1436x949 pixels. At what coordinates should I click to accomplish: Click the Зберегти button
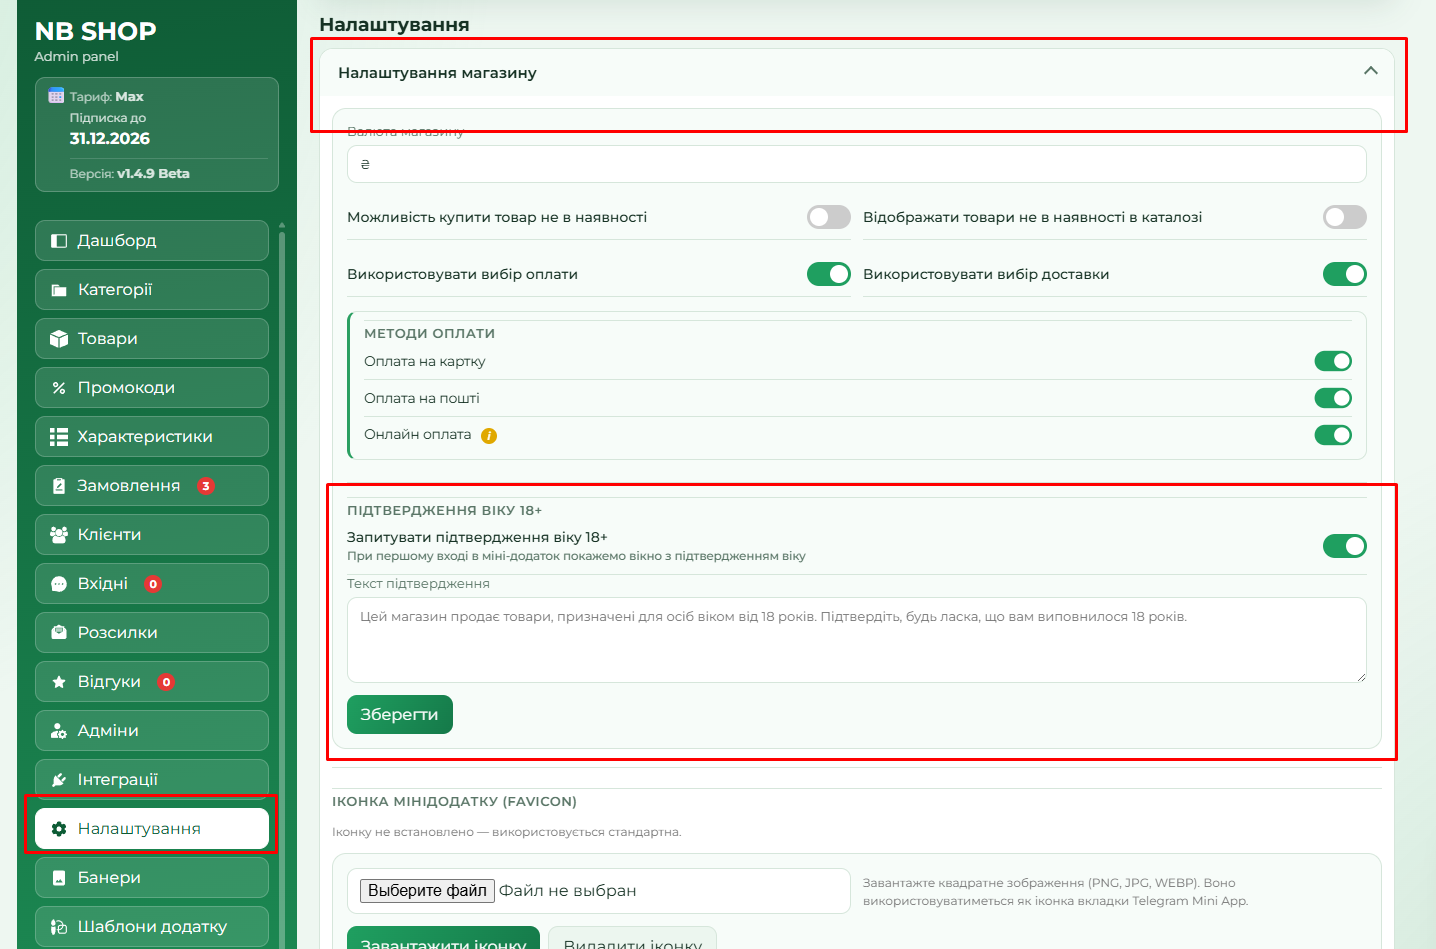pyautogui.click(x=400, y=714)
